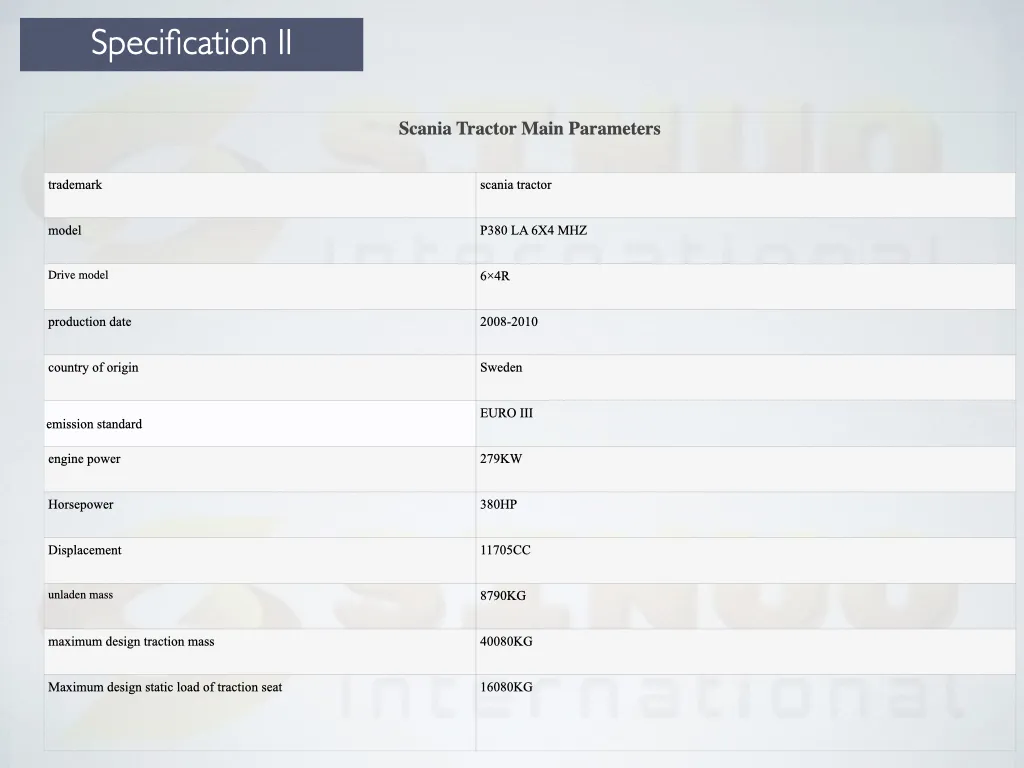
Task: Select the "8790KG" value cell
Action: 503,596
